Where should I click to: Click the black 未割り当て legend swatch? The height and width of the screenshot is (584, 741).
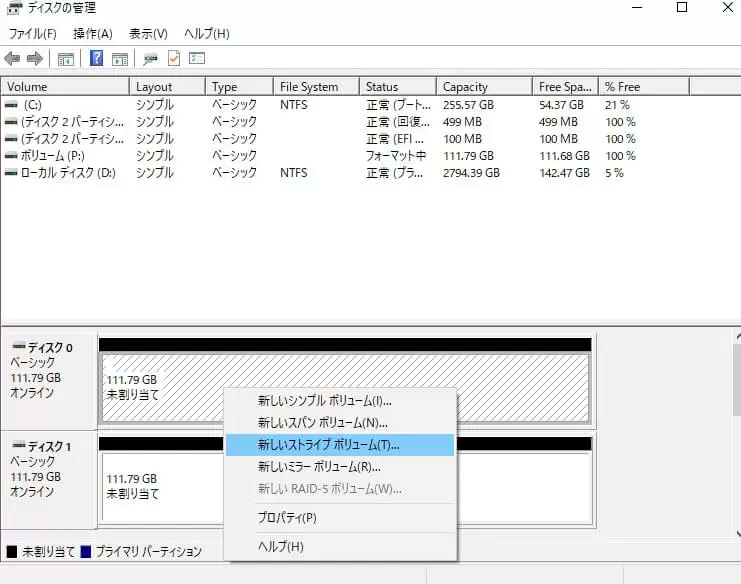12,551
